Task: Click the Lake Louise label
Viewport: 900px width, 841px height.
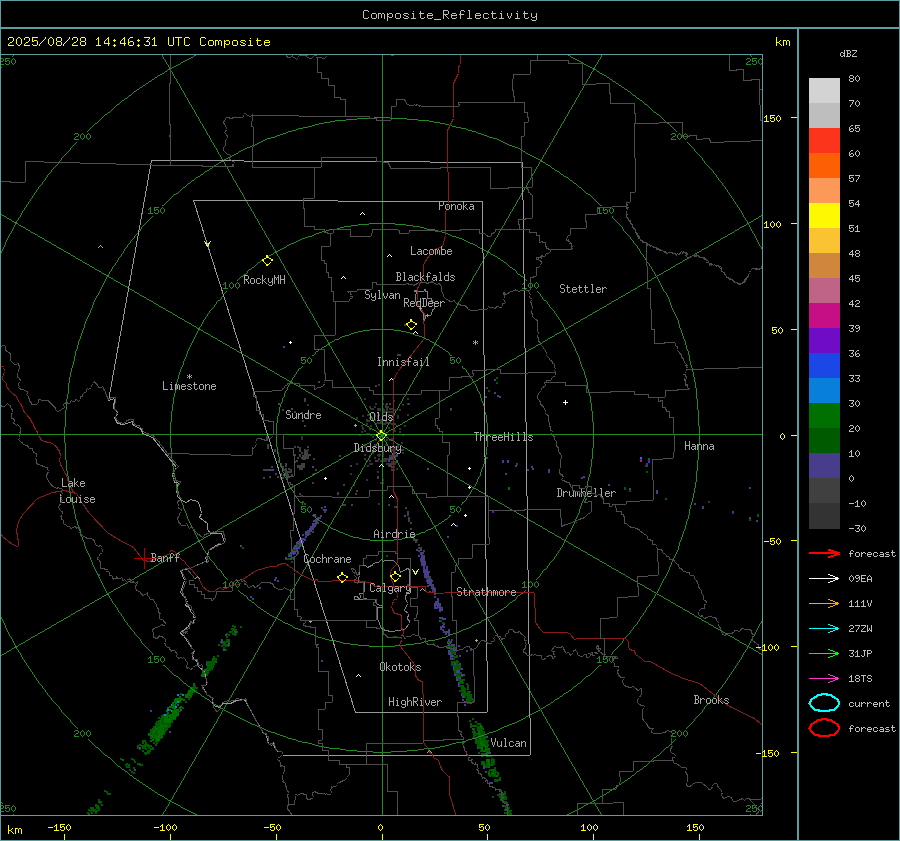Action: (77, 491)
